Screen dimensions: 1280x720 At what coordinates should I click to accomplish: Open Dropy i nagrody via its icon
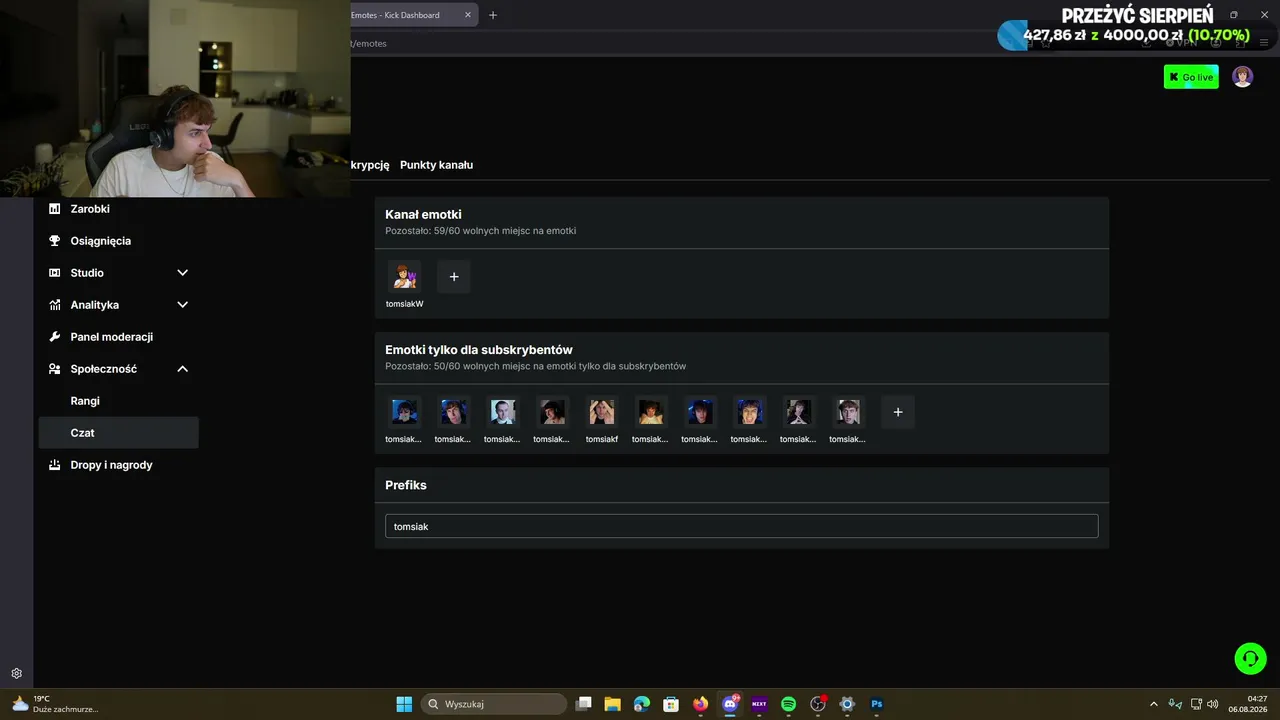pyautogui.click(x=54, y=465)
